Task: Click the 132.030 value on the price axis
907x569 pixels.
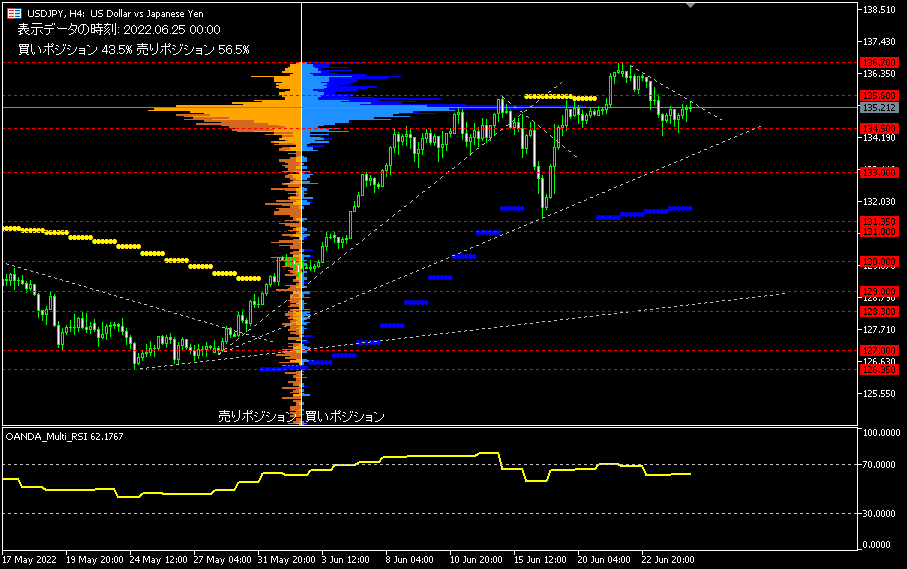Action: coord(879,201)
